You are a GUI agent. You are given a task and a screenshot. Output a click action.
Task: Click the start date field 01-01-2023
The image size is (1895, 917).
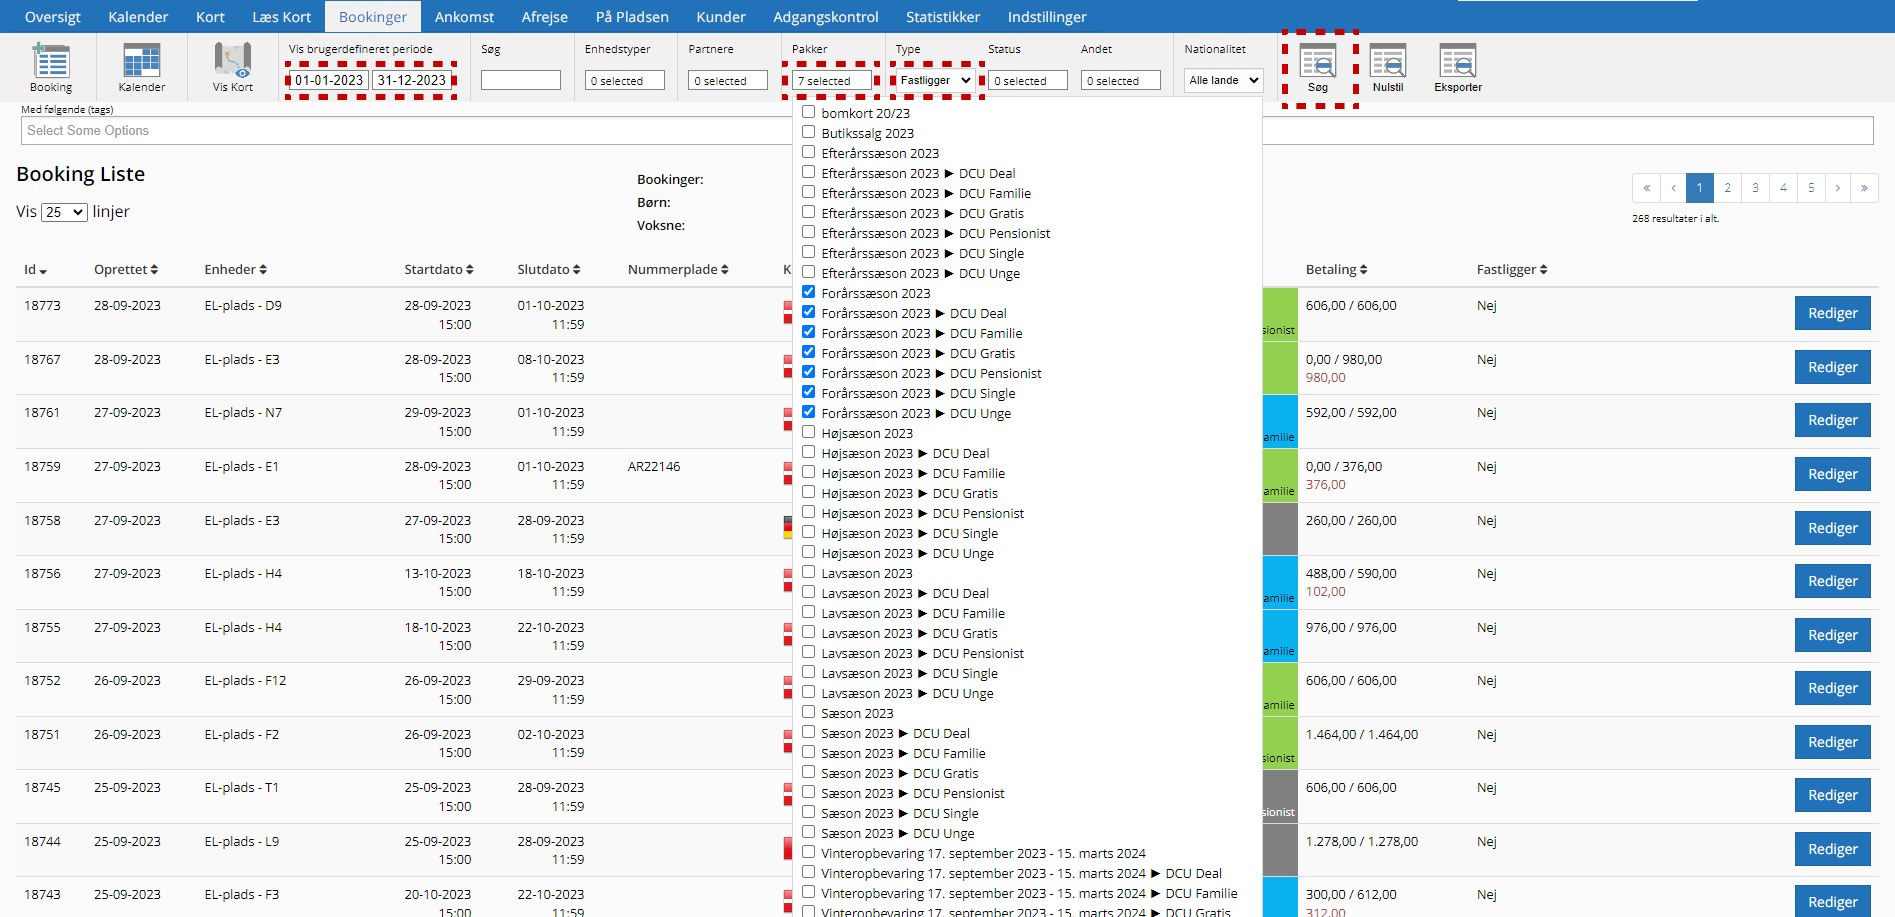coord(329,80)
